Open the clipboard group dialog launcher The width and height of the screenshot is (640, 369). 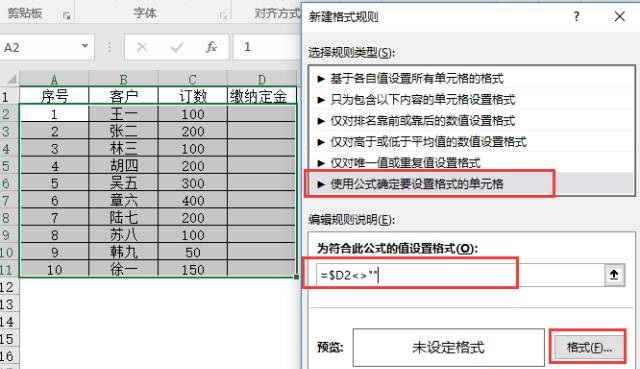[66, 16]
